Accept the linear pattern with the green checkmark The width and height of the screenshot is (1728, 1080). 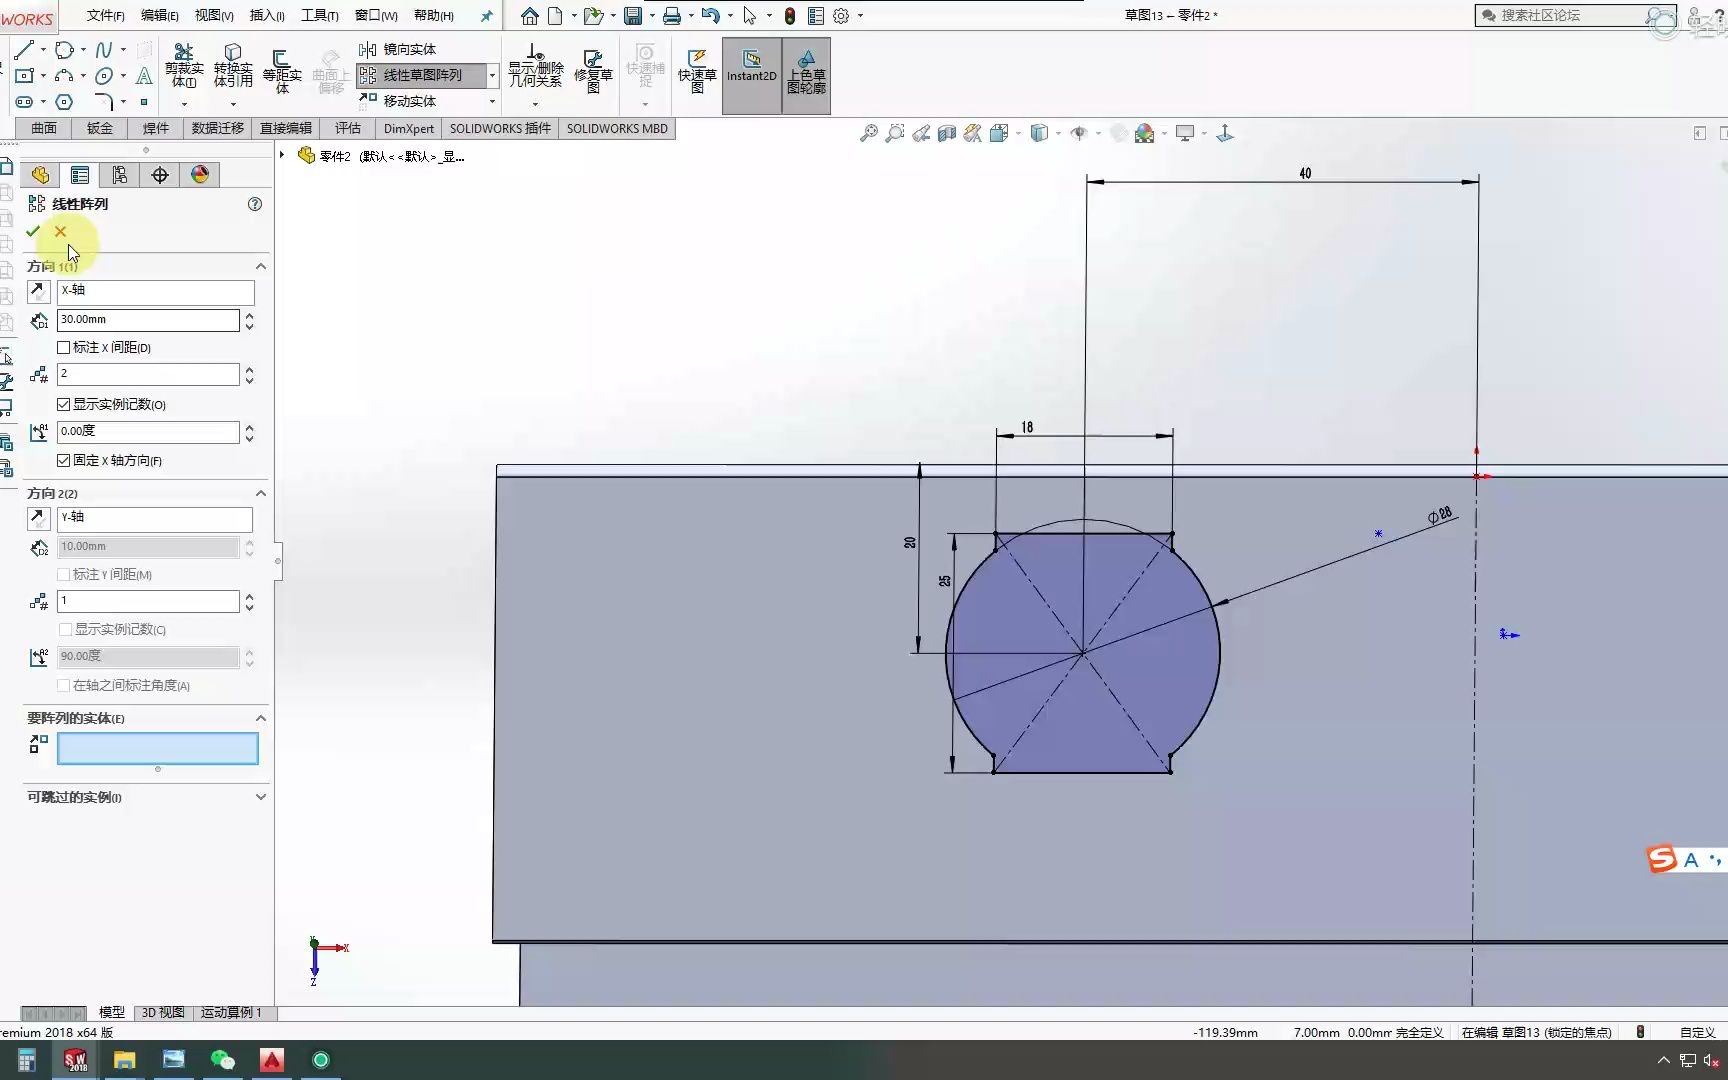(x=33, y=230)
